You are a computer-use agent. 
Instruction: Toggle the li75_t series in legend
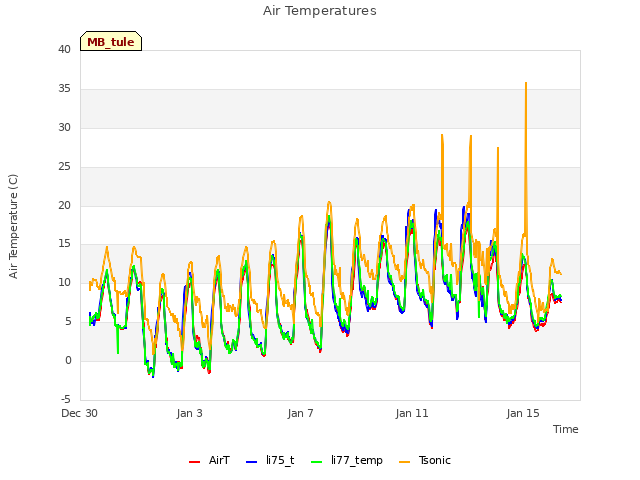coord(270,460)
